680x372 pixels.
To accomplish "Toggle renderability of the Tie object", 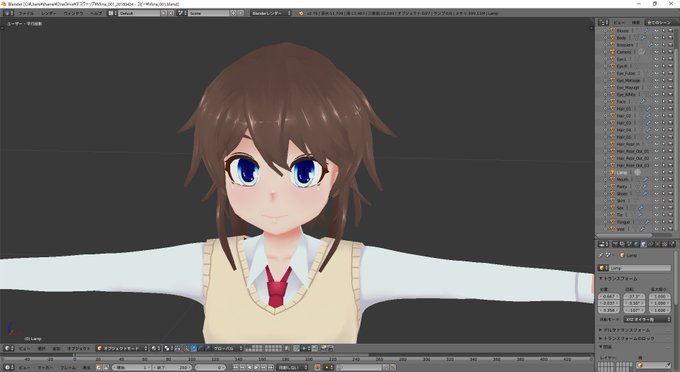I will (671, 215).
